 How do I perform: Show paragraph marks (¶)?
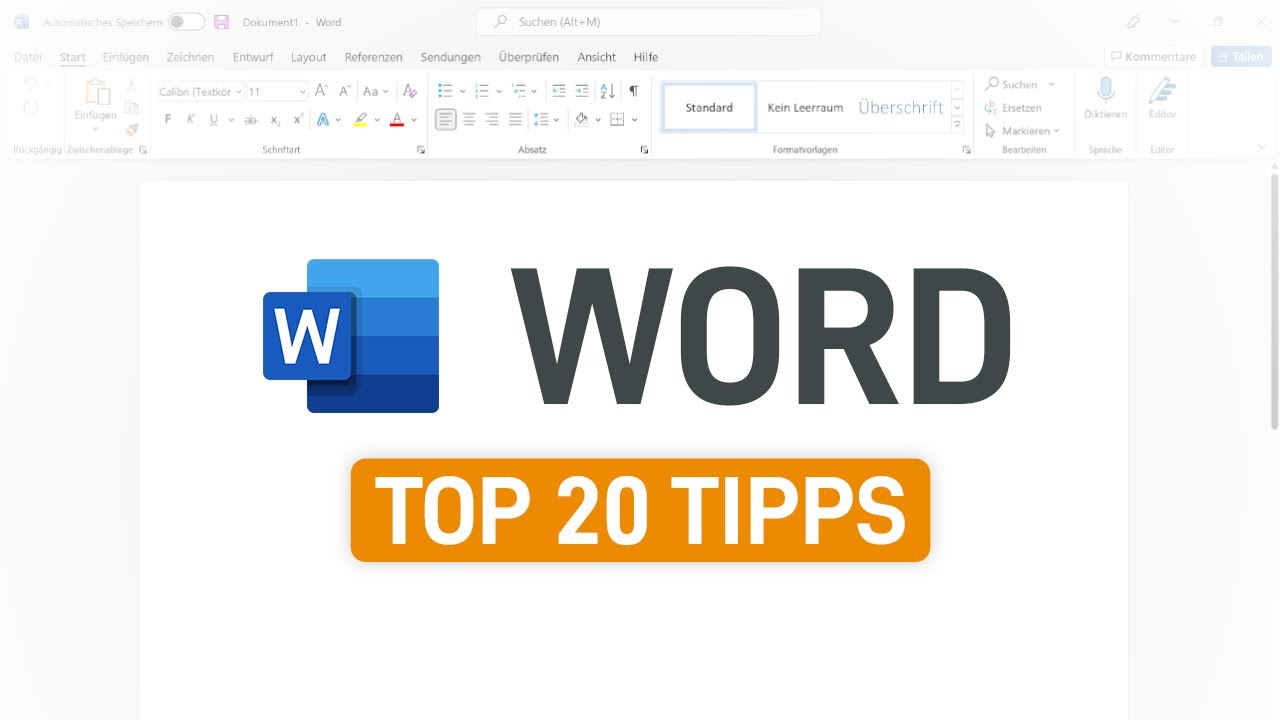pyautogui.click(x=633, y=91)
